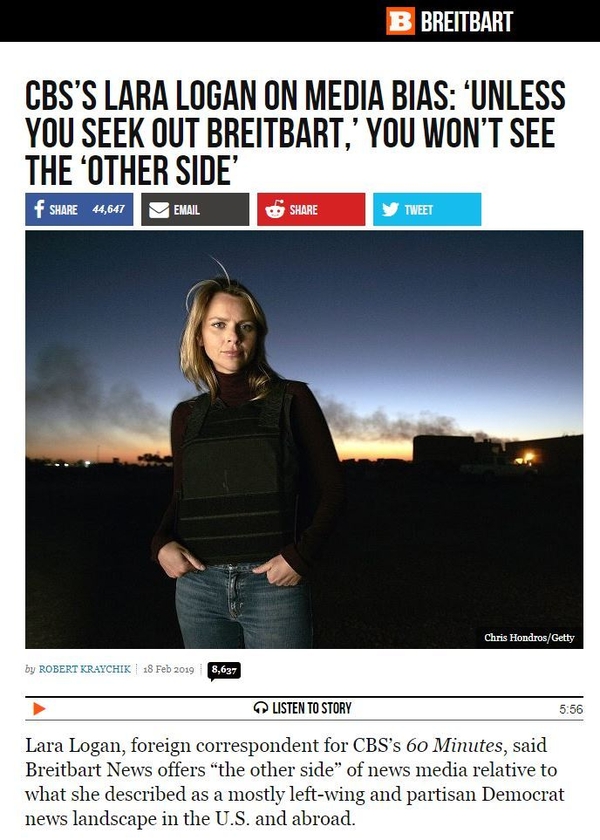Open the BREITBART wordmark homepage link
Screen dimensions: 600x840
(x=466, y=21)
